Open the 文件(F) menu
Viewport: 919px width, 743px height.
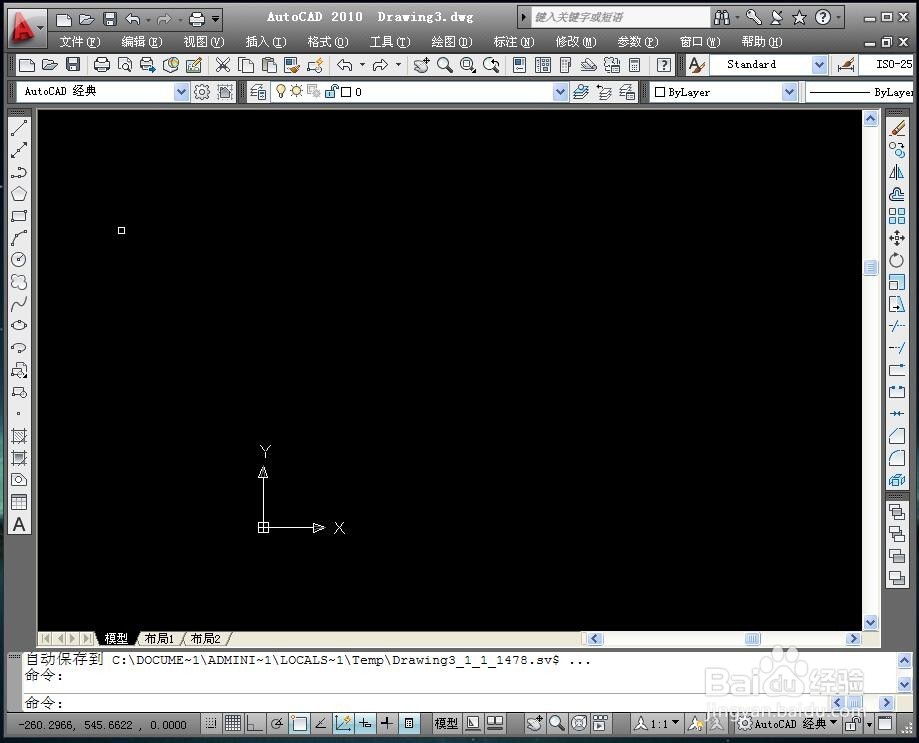tap(80, 42)
